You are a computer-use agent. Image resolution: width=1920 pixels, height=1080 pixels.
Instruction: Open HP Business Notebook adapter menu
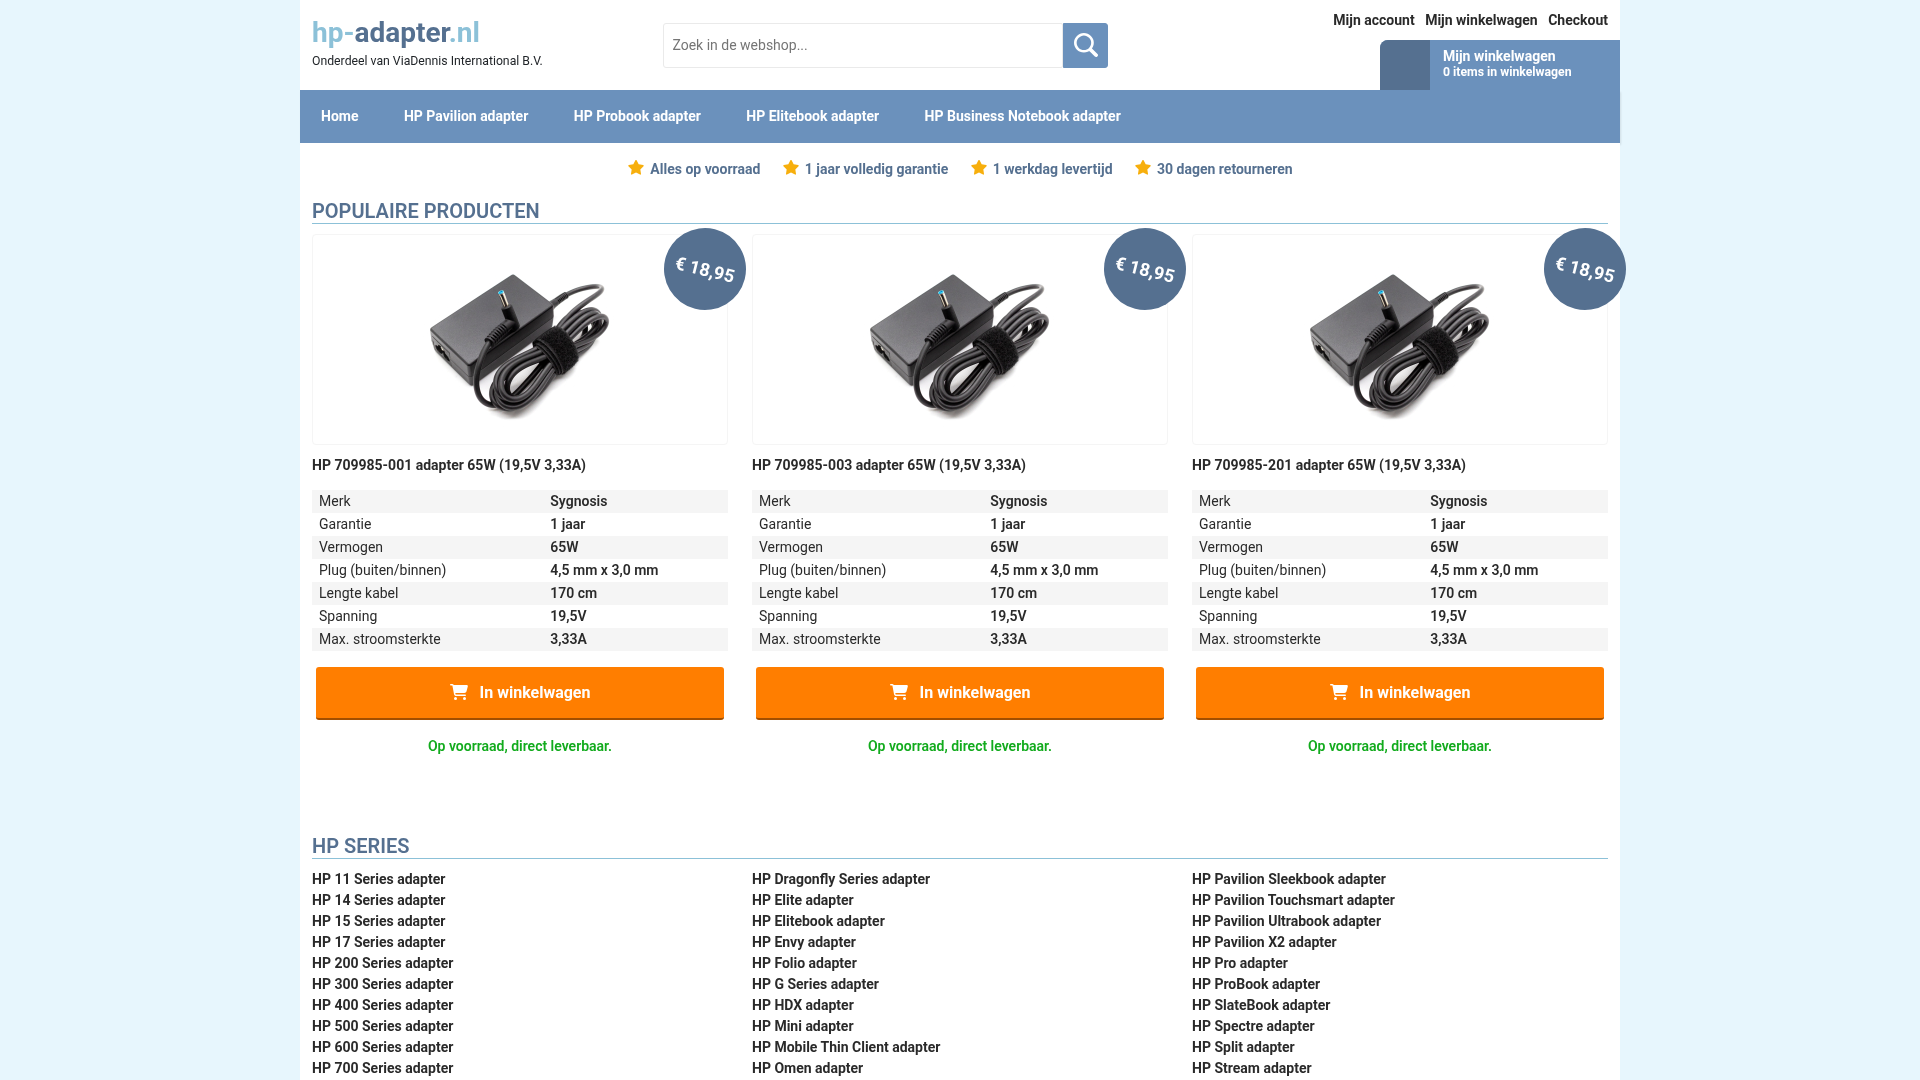pos(1022,116)
